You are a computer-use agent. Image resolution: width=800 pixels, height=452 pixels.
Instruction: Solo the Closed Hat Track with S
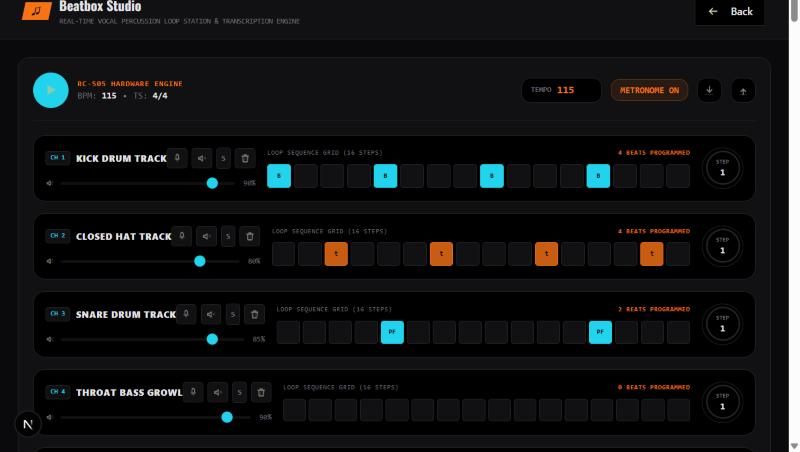[228, 236]
